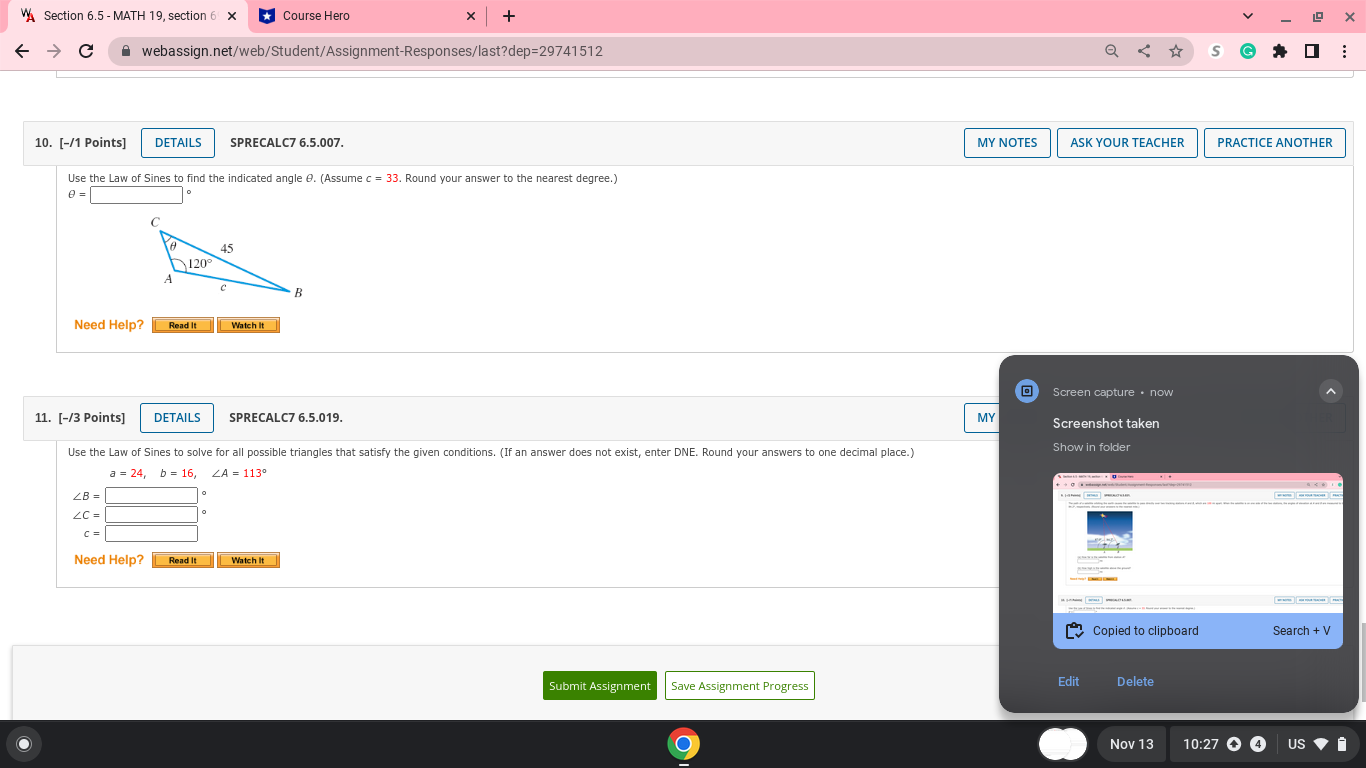Collapse the Screen capture notification chevron
Viewport: 1366px width, 768px height.
click(x=1331, y=391)
